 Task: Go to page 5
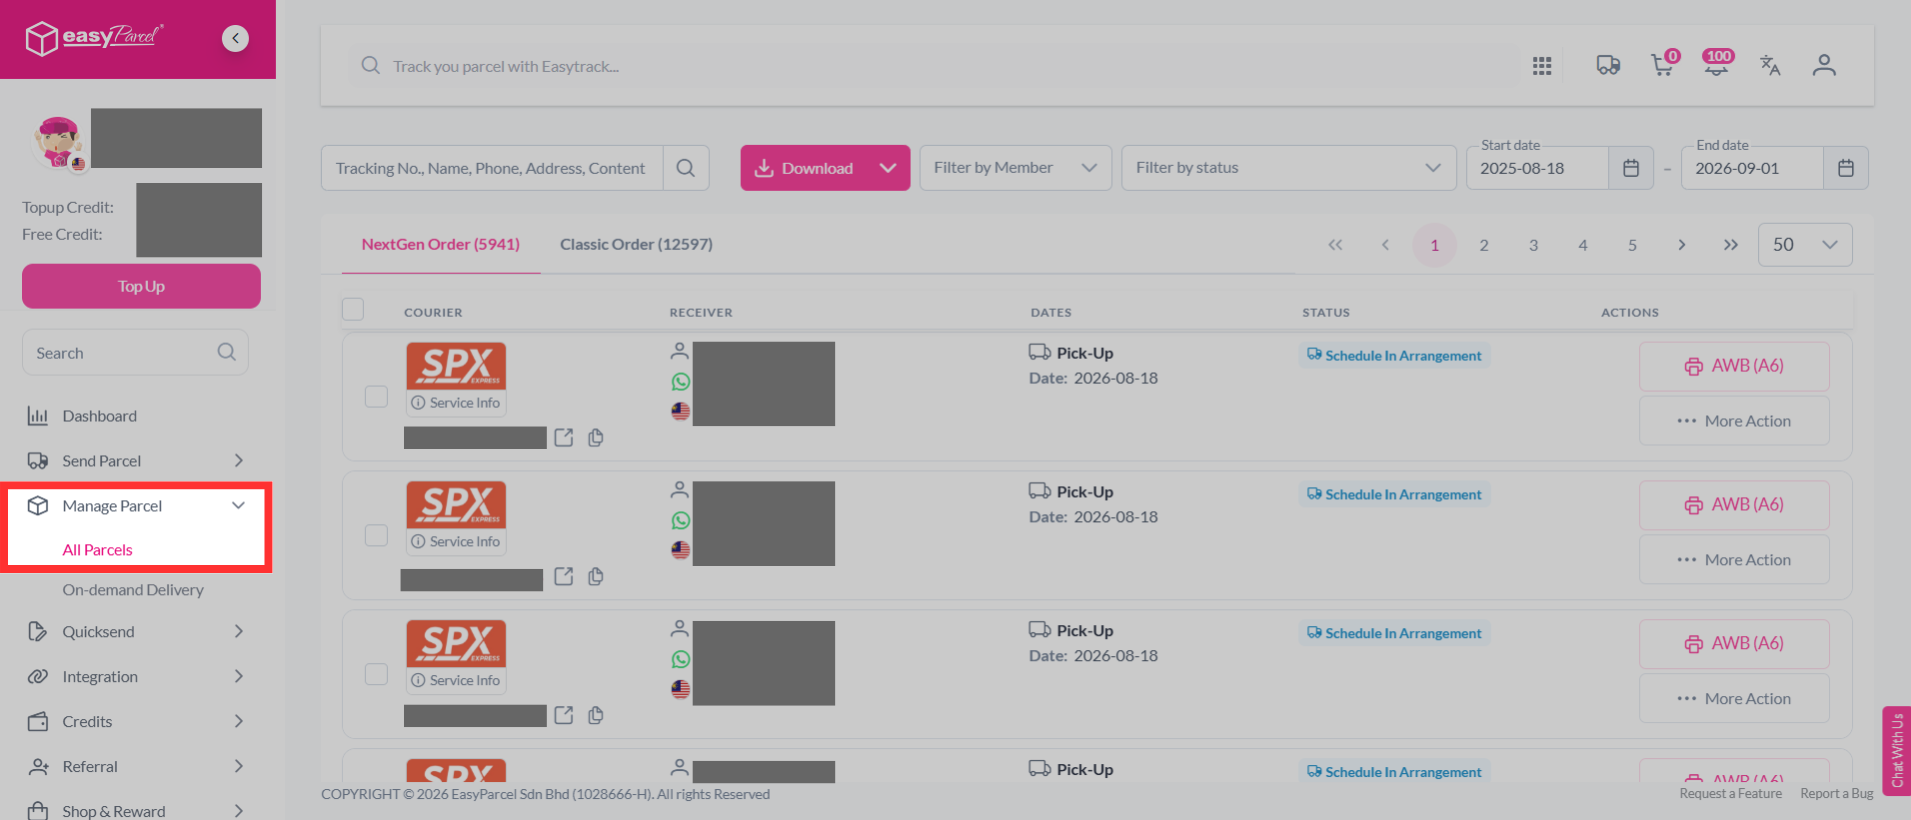click(1632, 245)
